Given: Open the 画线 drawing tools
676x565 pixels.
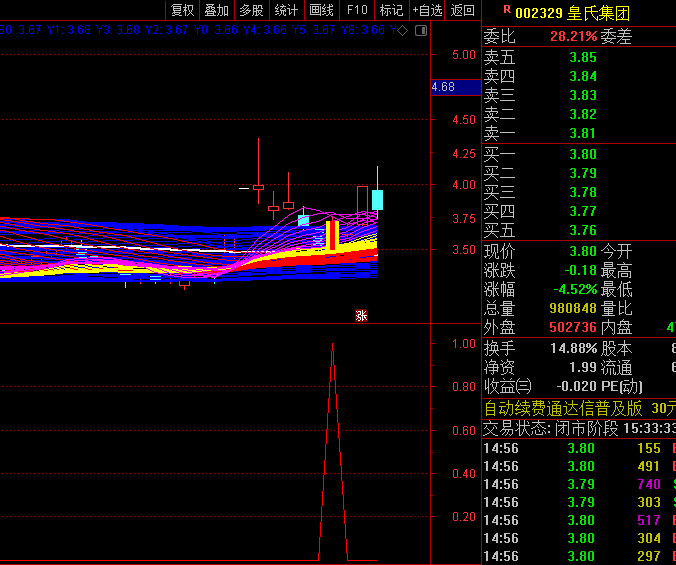Looking at the screenshot, I should coord(321,10).
